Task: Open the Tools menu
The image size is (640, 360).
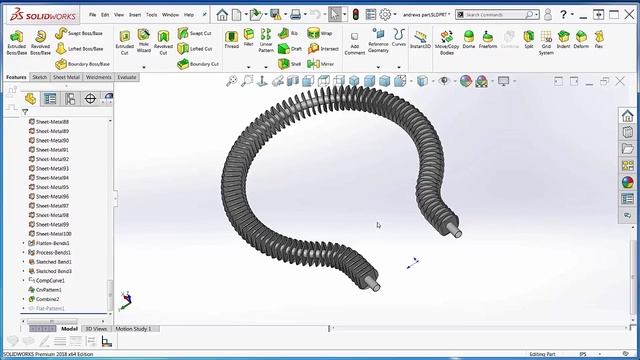Action: (x=151, y=15)
